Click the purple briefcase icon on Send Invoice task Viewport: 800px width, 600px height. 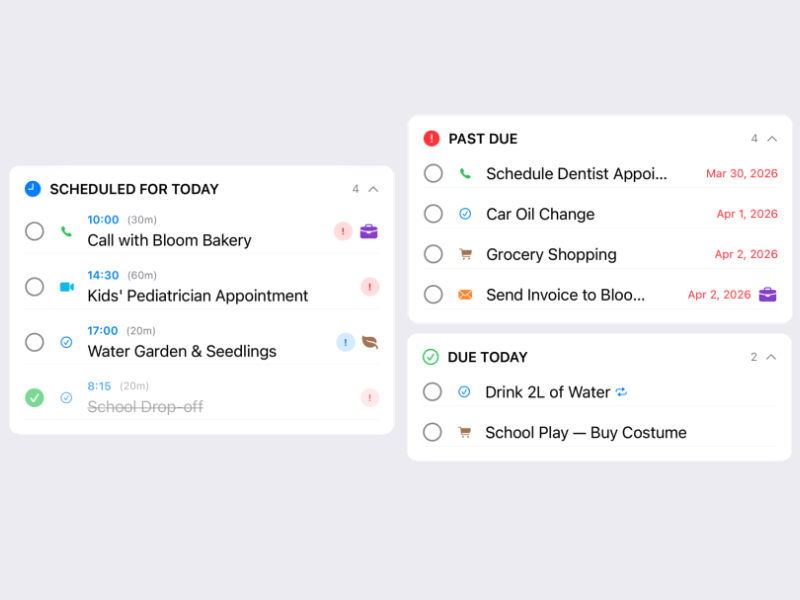[x=769, y=294]
